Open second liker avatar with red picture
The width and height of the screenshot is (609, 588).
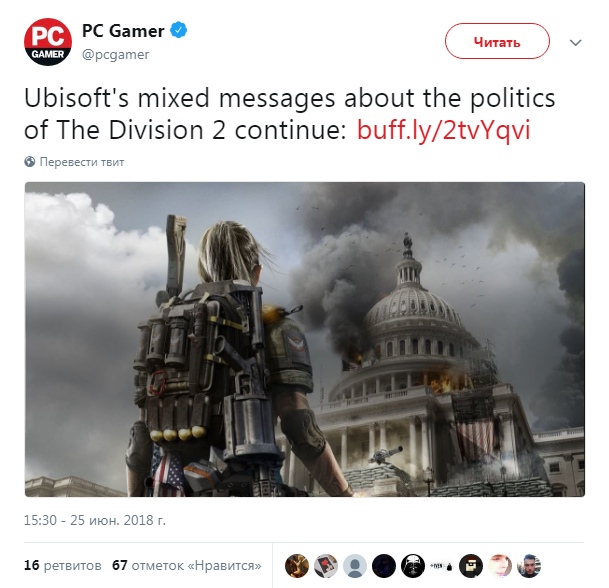click(326, 566)
